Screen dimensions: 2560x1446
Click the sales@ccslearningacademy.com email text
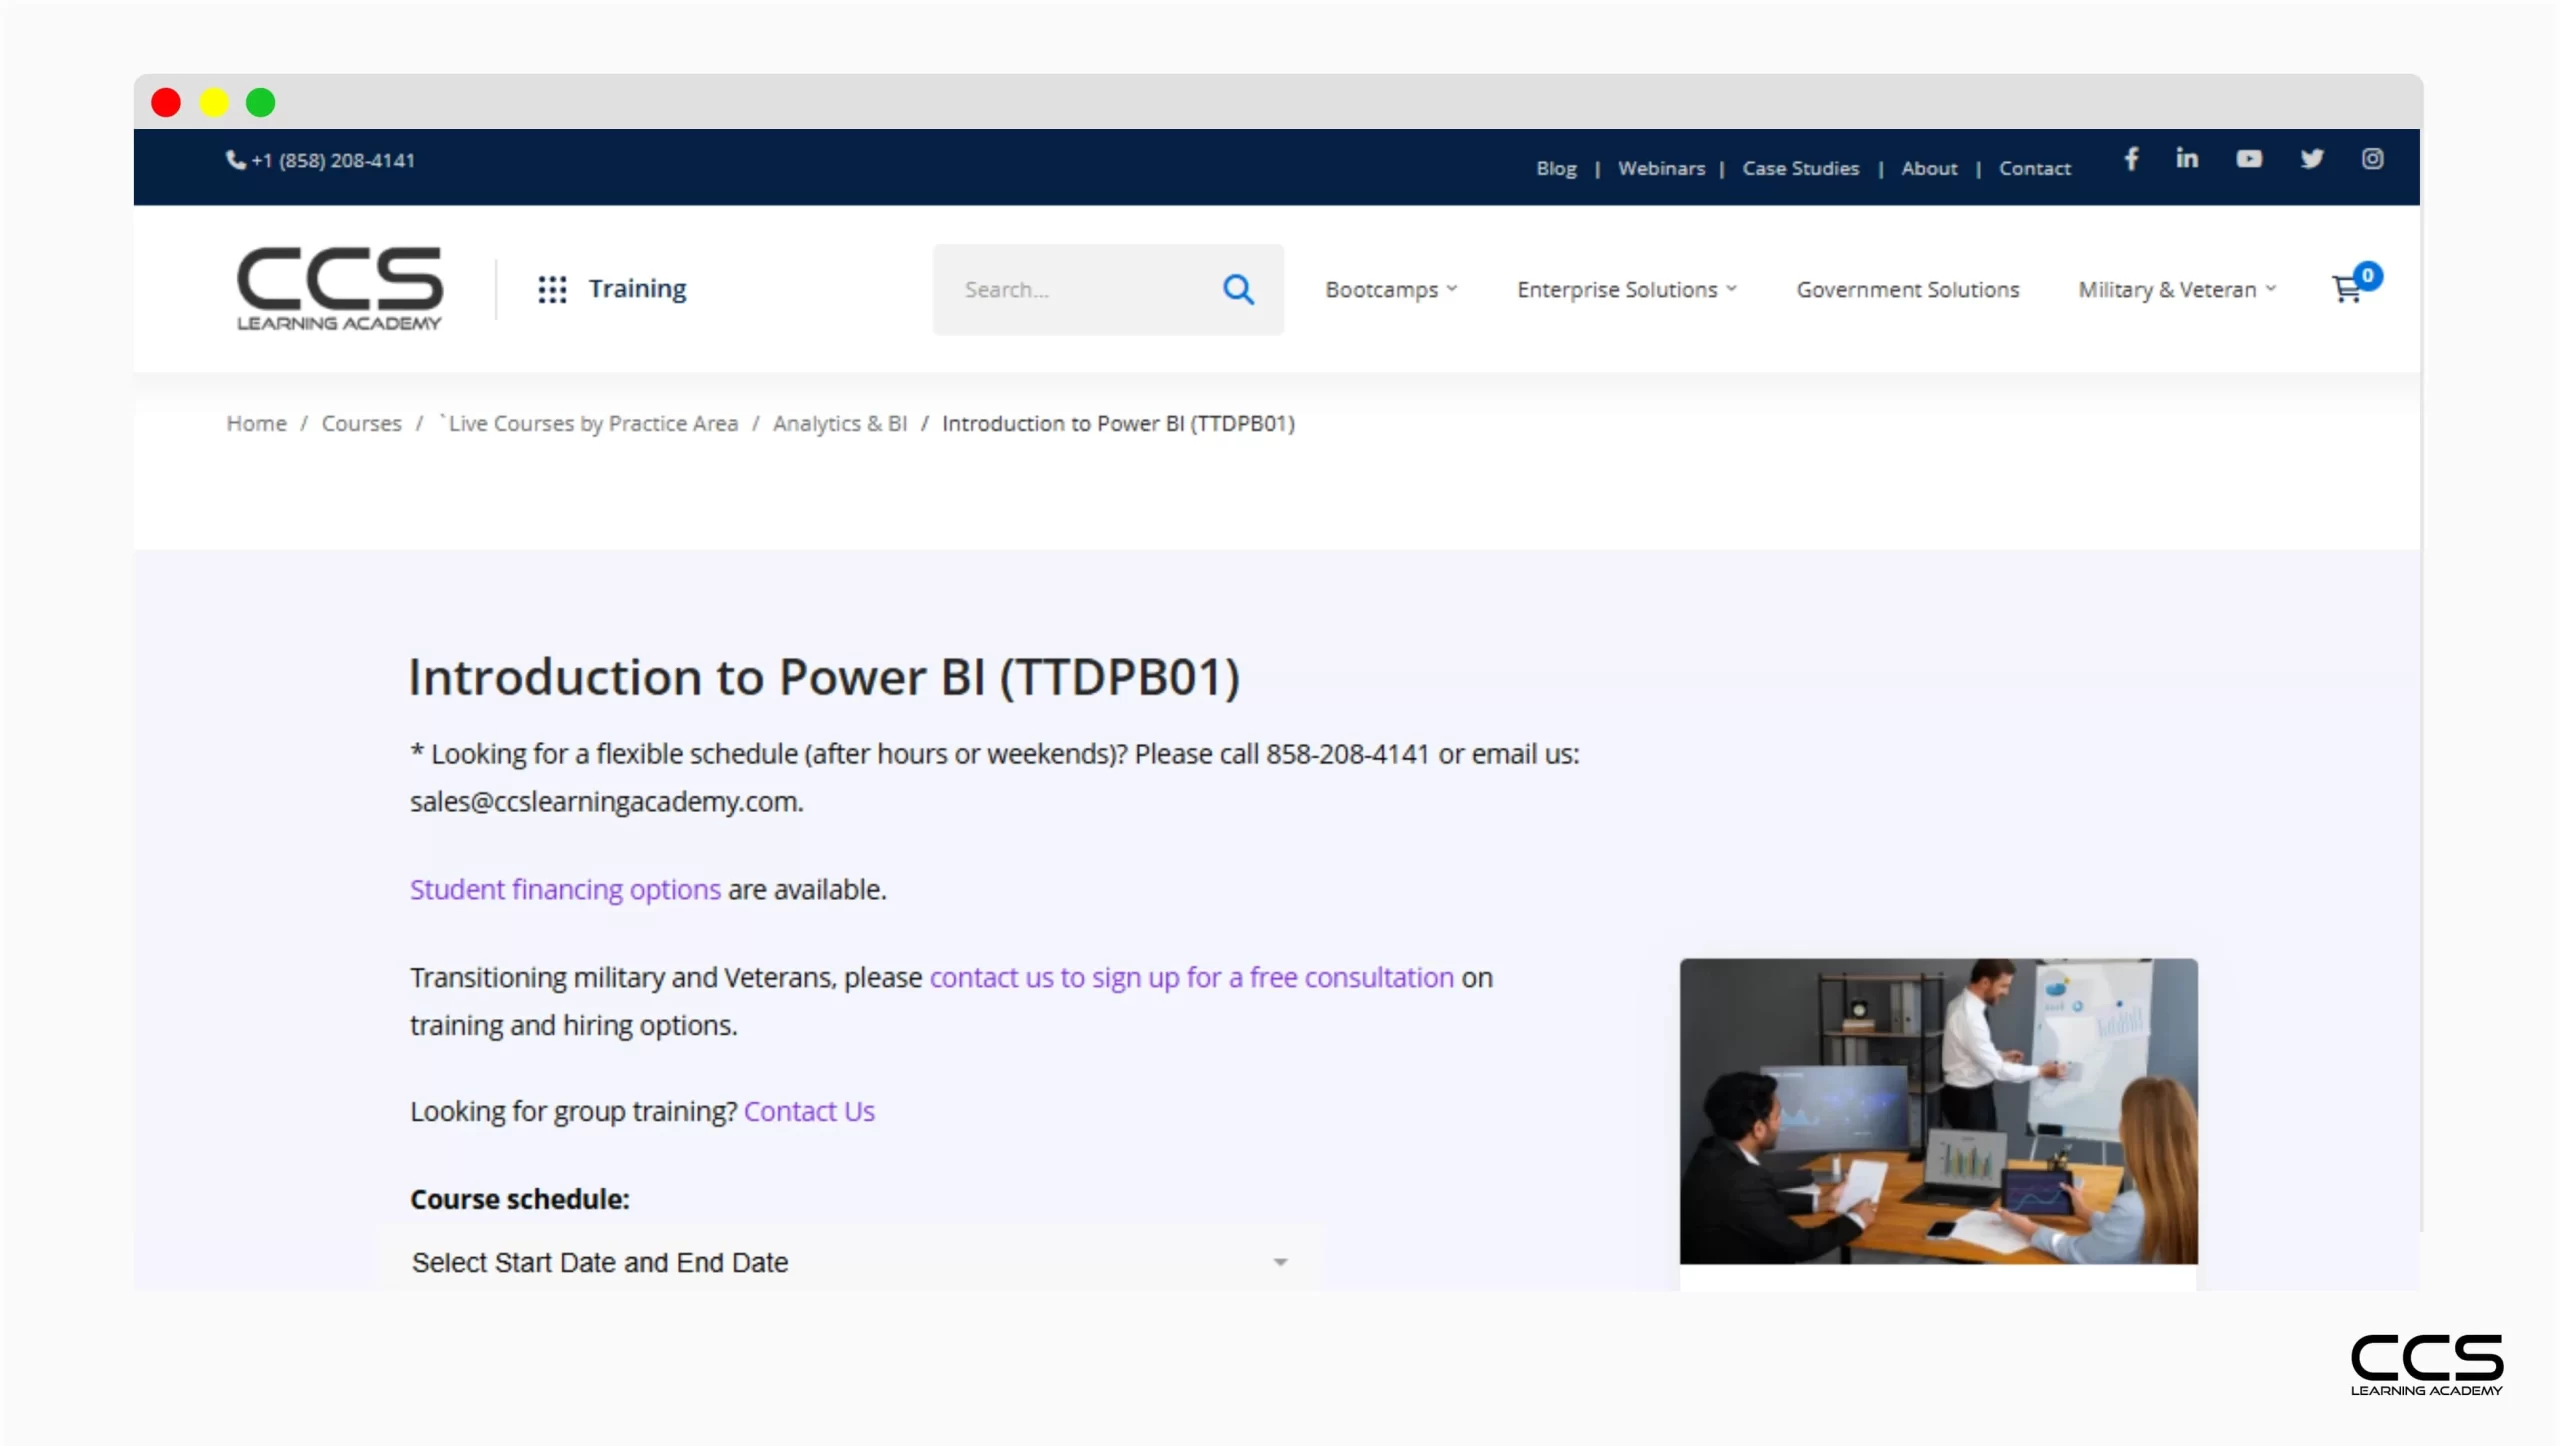pos(605,802)
